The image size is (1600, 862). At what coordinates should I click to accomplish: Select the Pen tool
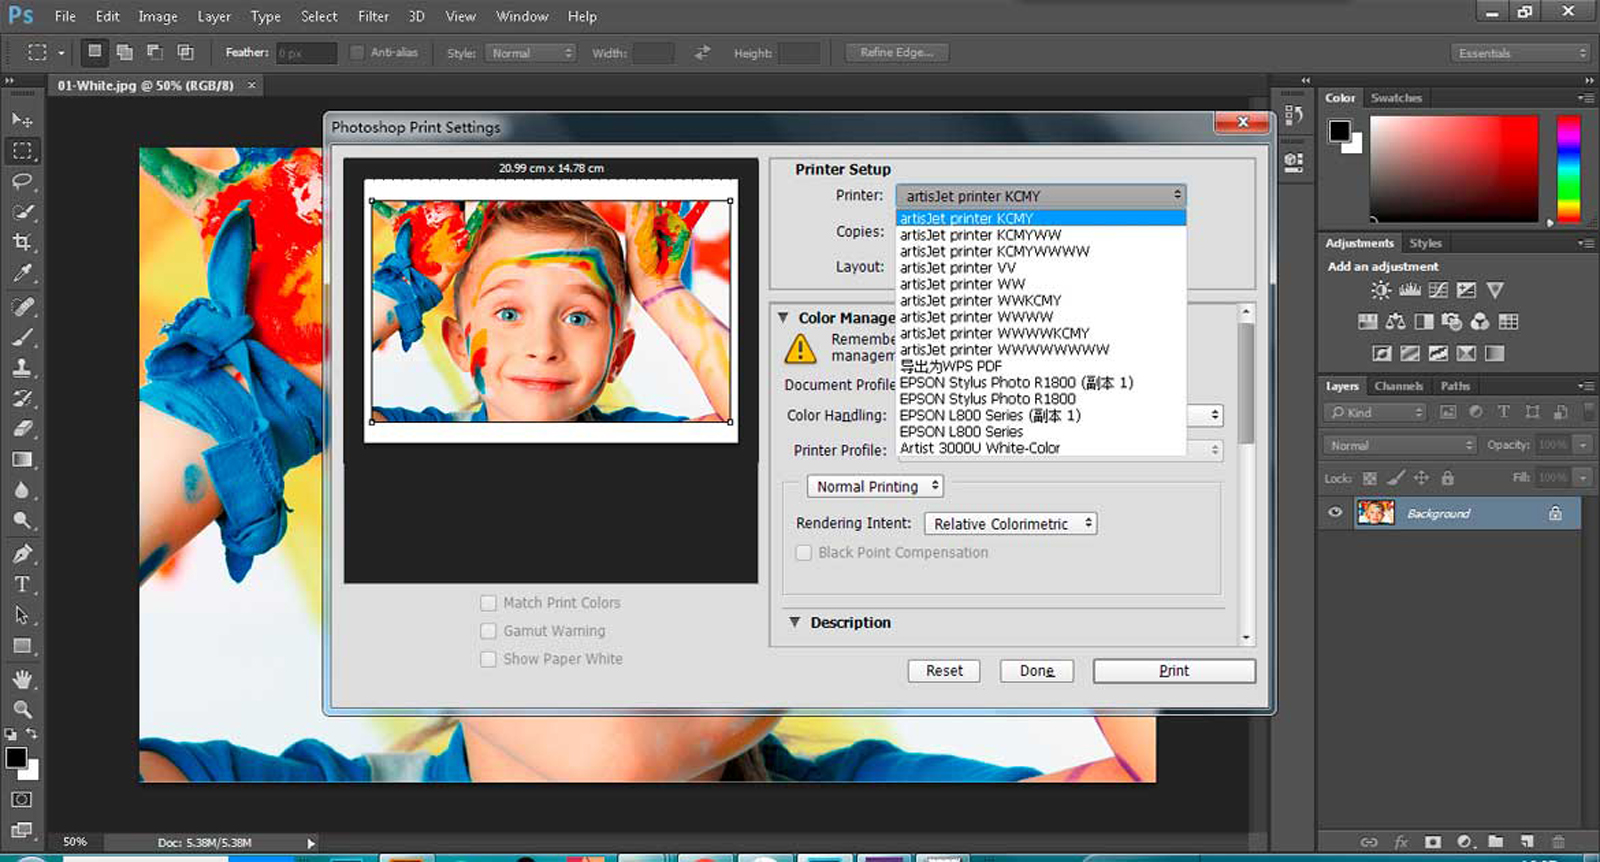pyautogui.click(x=22, y=554)
